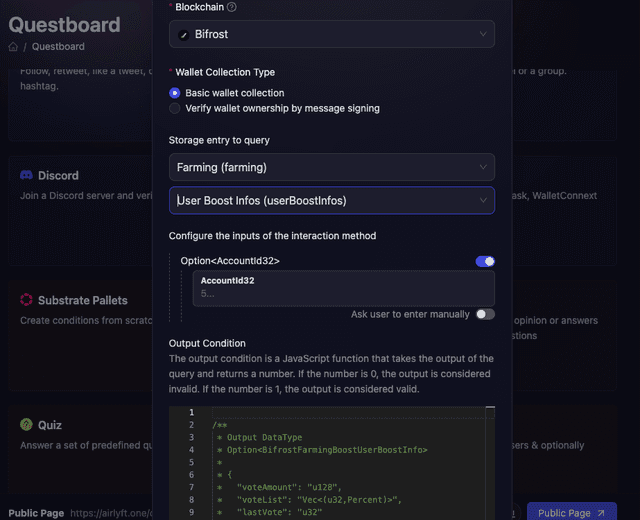Click the Quiz icon
This screenshot has width=640, height=520.
(27, 425)
